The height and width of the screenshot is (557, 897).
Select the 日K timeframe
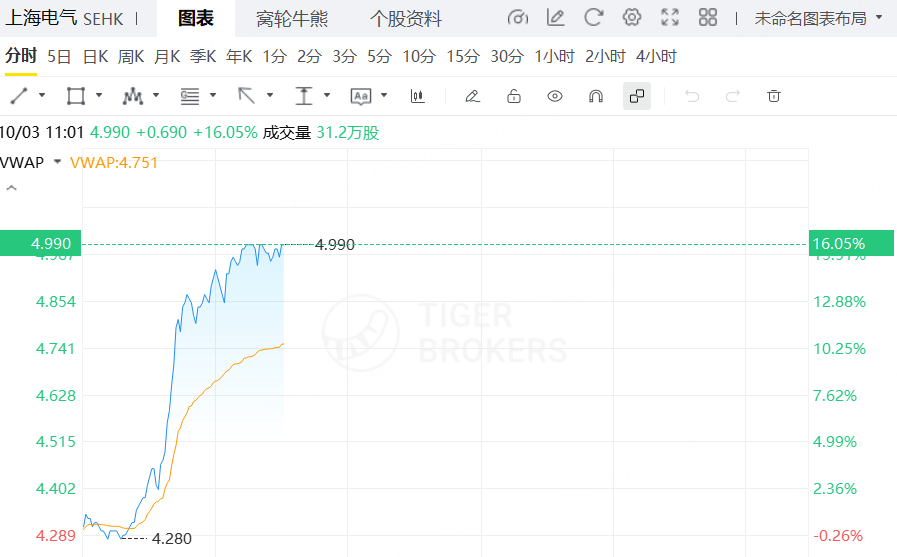(96, 57)
